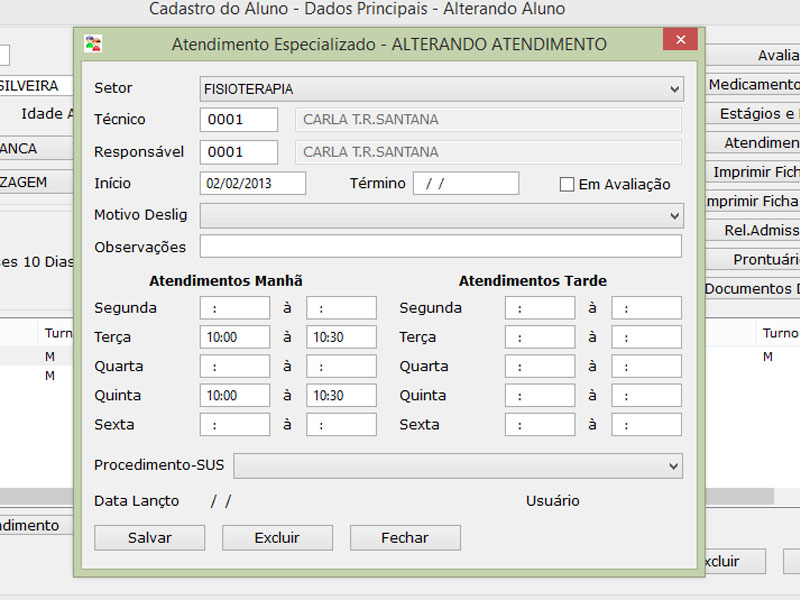Click the Responsável code field
This screenshot has height=600, width=800.
tap(239, 152)
